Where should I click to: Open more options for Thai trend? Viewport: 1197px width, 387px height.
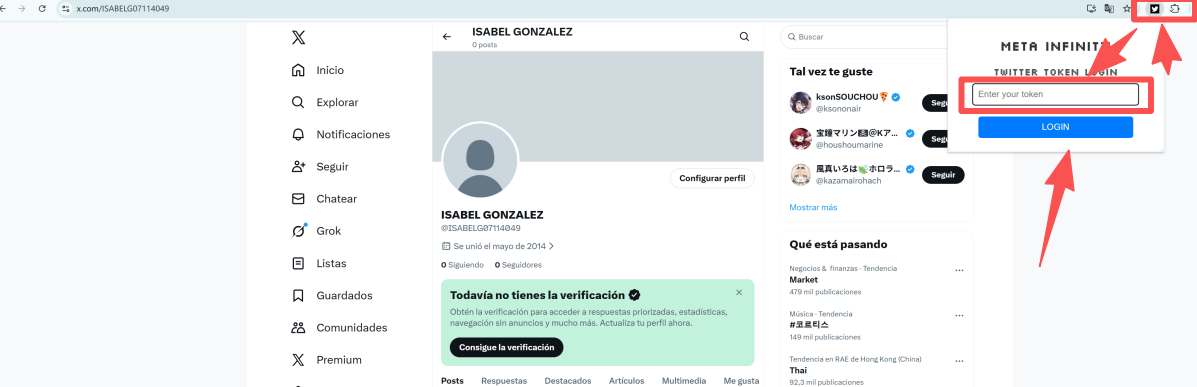tap(960, 361)
